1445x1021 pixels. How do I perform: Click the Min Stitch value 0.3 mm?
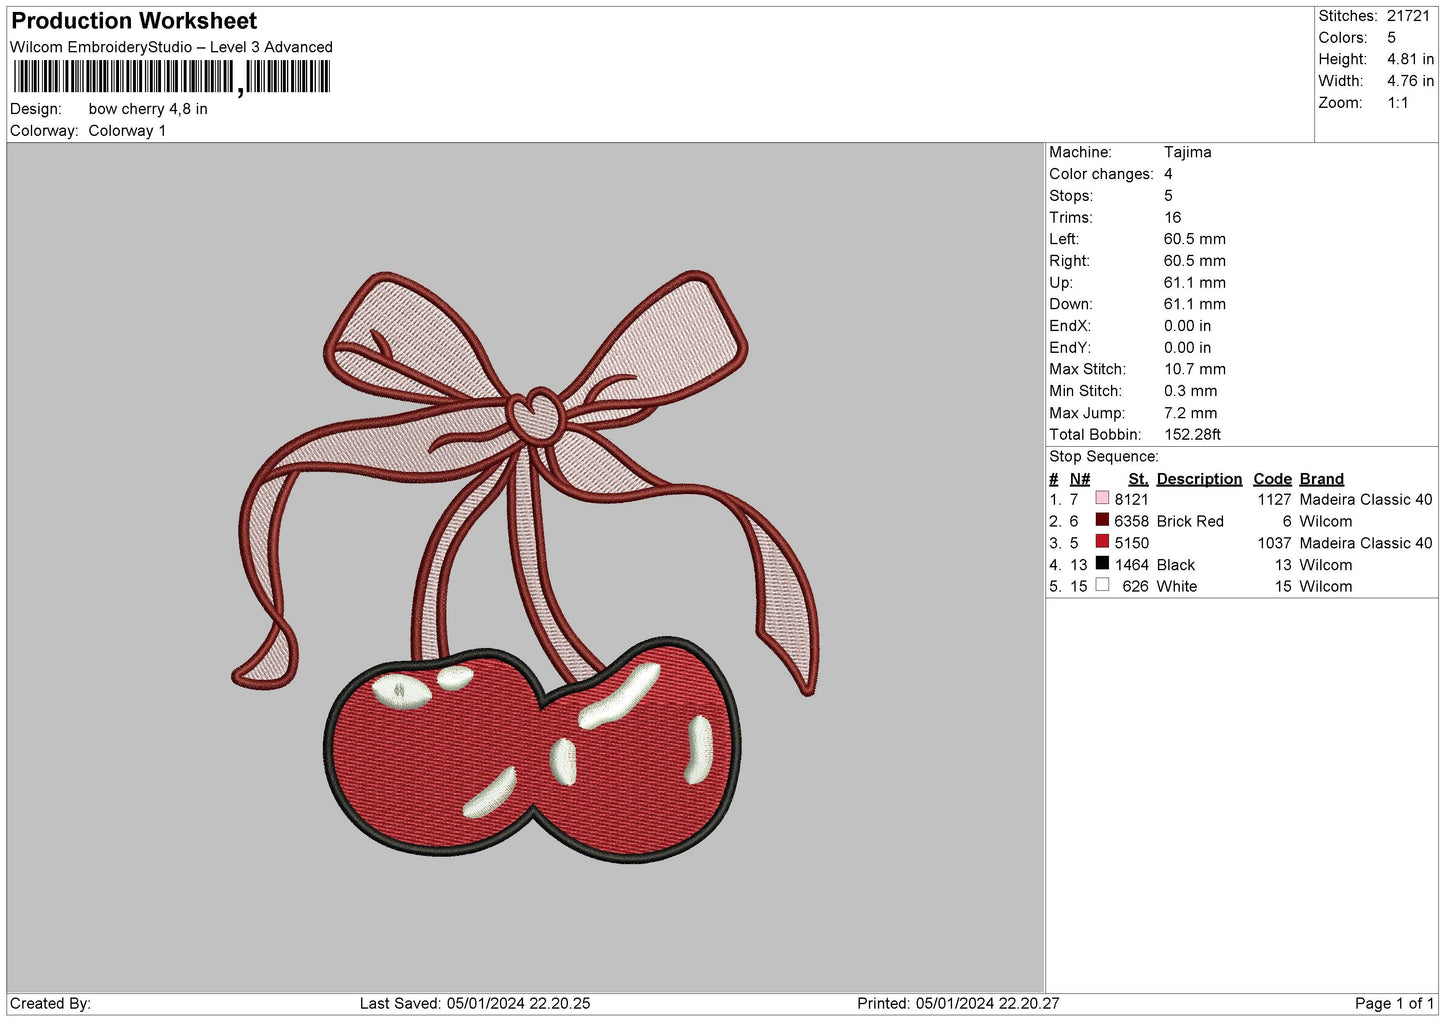1191,391
